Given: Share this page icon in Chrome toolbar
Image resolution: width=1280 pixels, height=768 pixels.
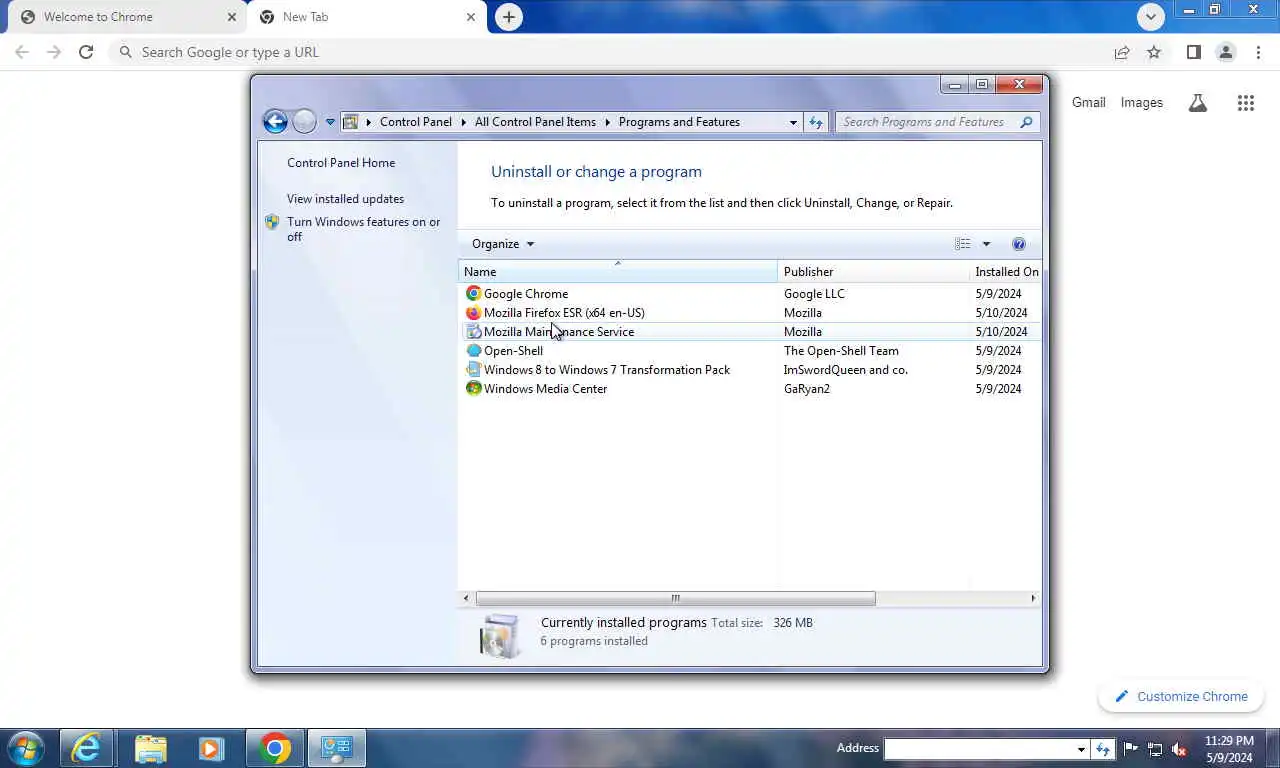Looking at the screenshot, I should point(1122,52).
